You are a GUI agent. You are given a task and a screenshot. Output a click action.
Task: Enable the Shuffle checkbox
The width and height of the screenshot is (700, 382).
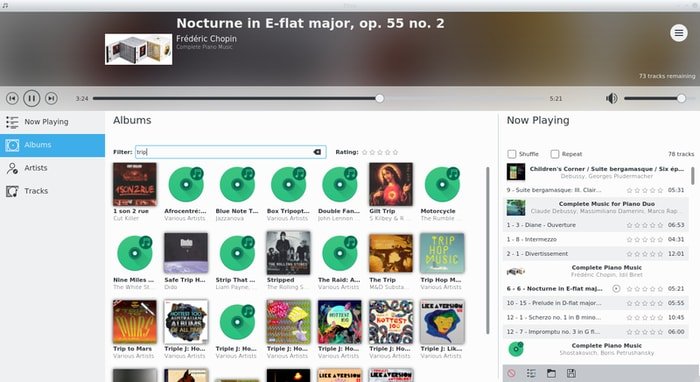pos(512,154)
